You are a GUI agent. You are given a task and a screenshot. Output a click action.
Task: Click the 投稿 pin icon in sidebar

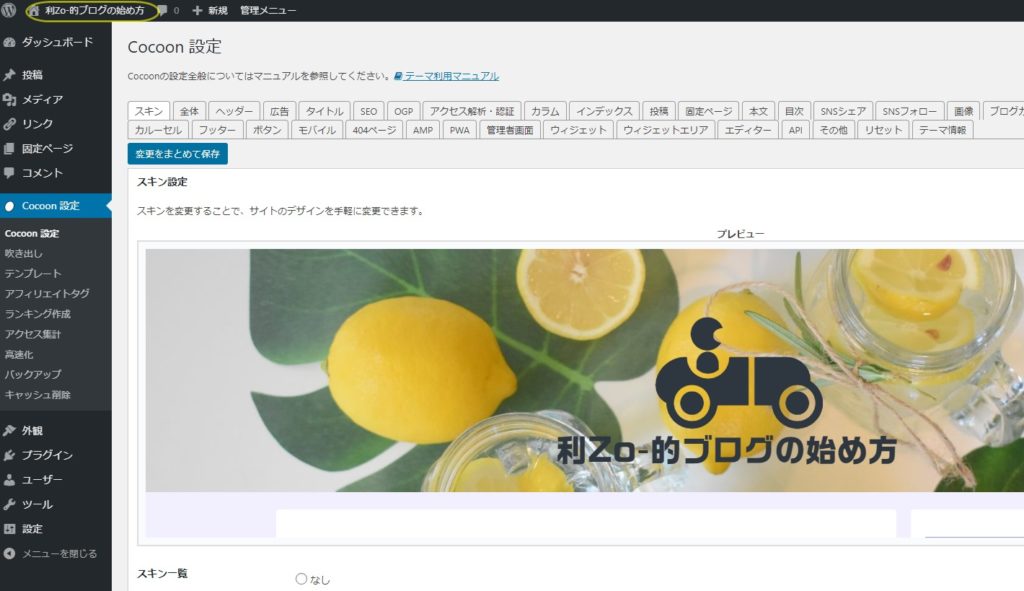(x=10, y=75)
